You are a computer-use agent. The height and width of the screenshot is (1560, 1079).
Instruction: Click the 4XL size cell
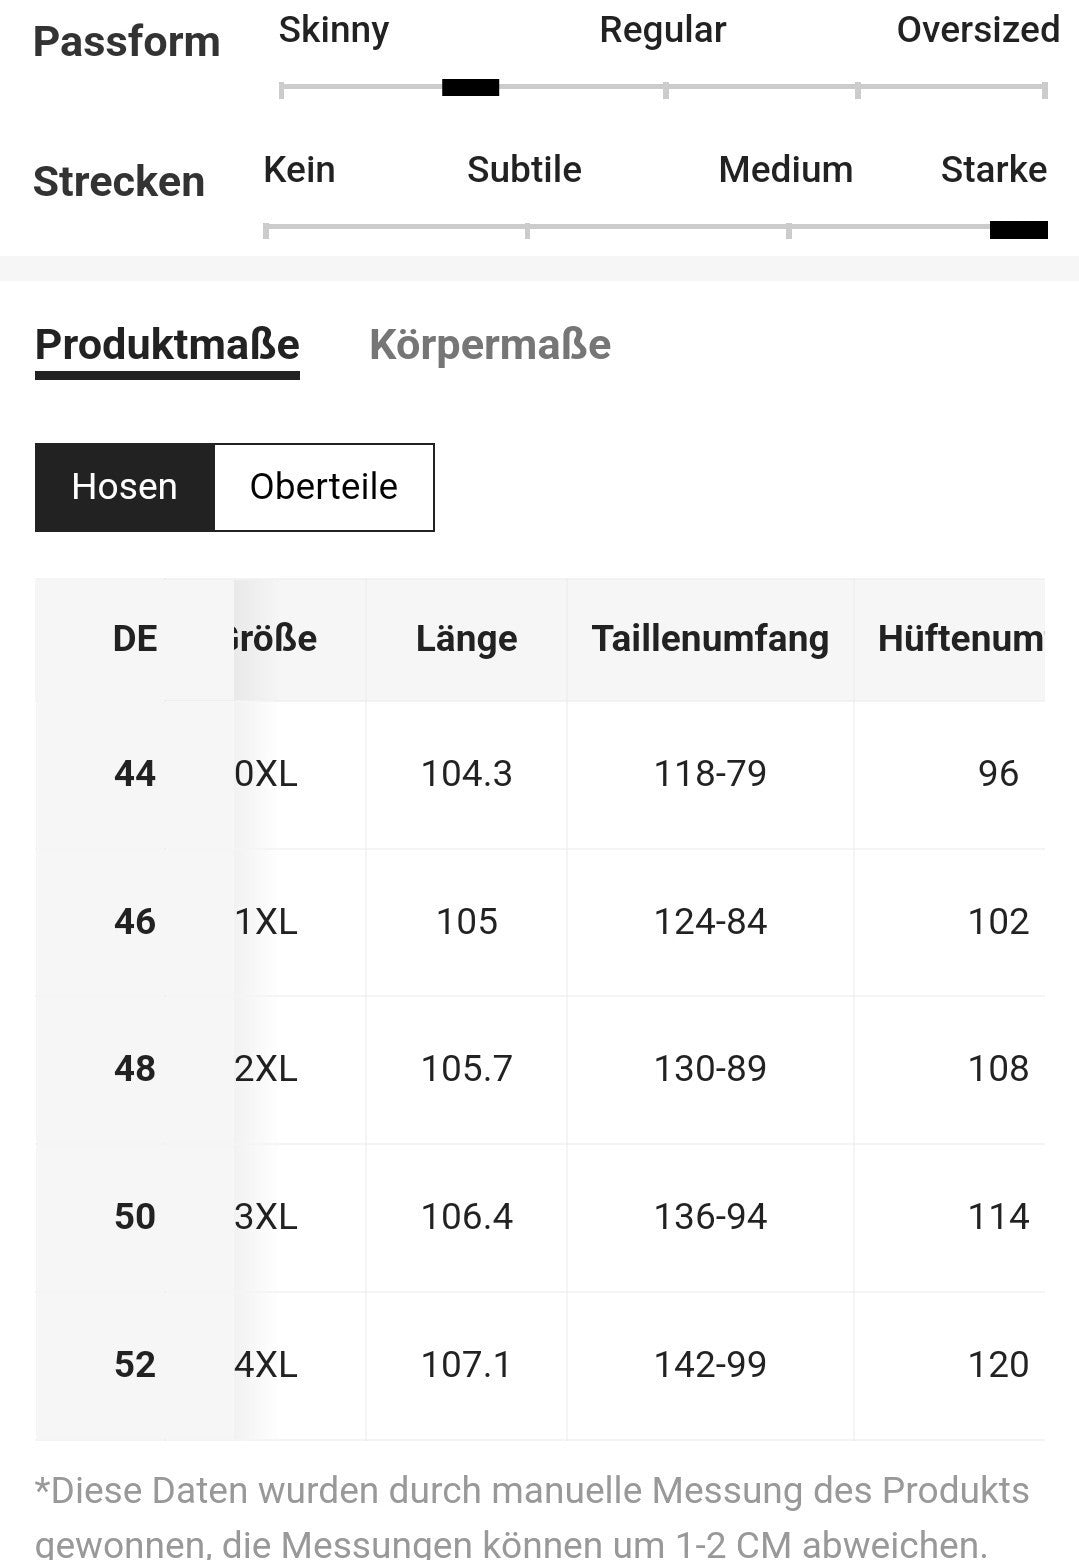(266, 1365)
